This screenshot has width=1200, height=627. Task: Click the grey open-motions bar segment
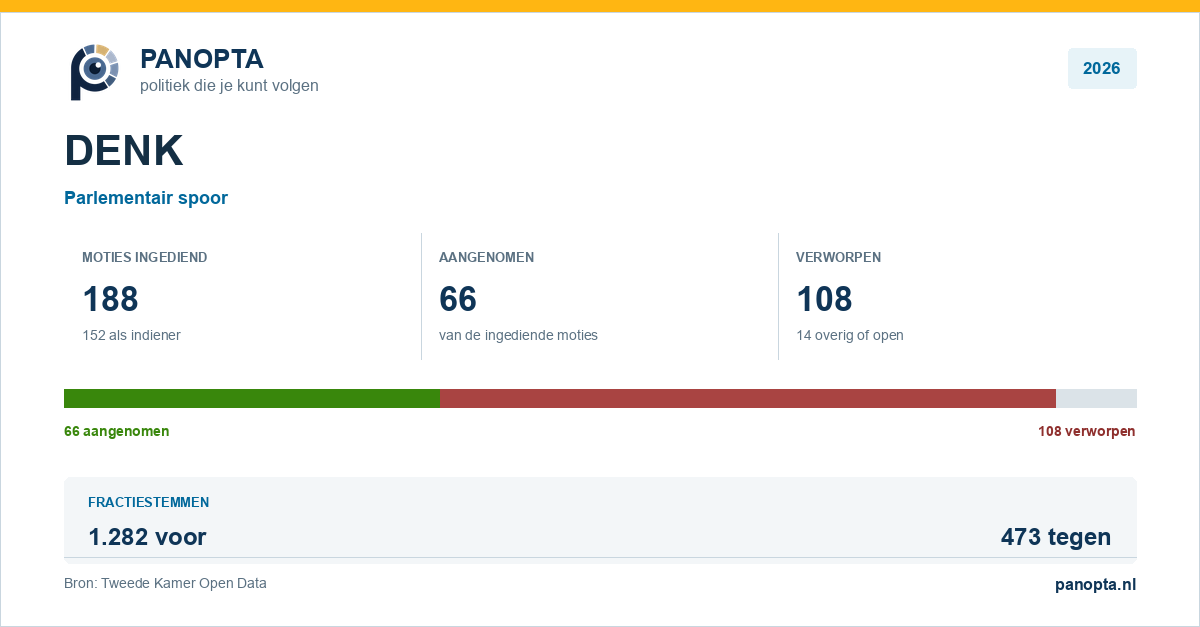coord(1096,398)
